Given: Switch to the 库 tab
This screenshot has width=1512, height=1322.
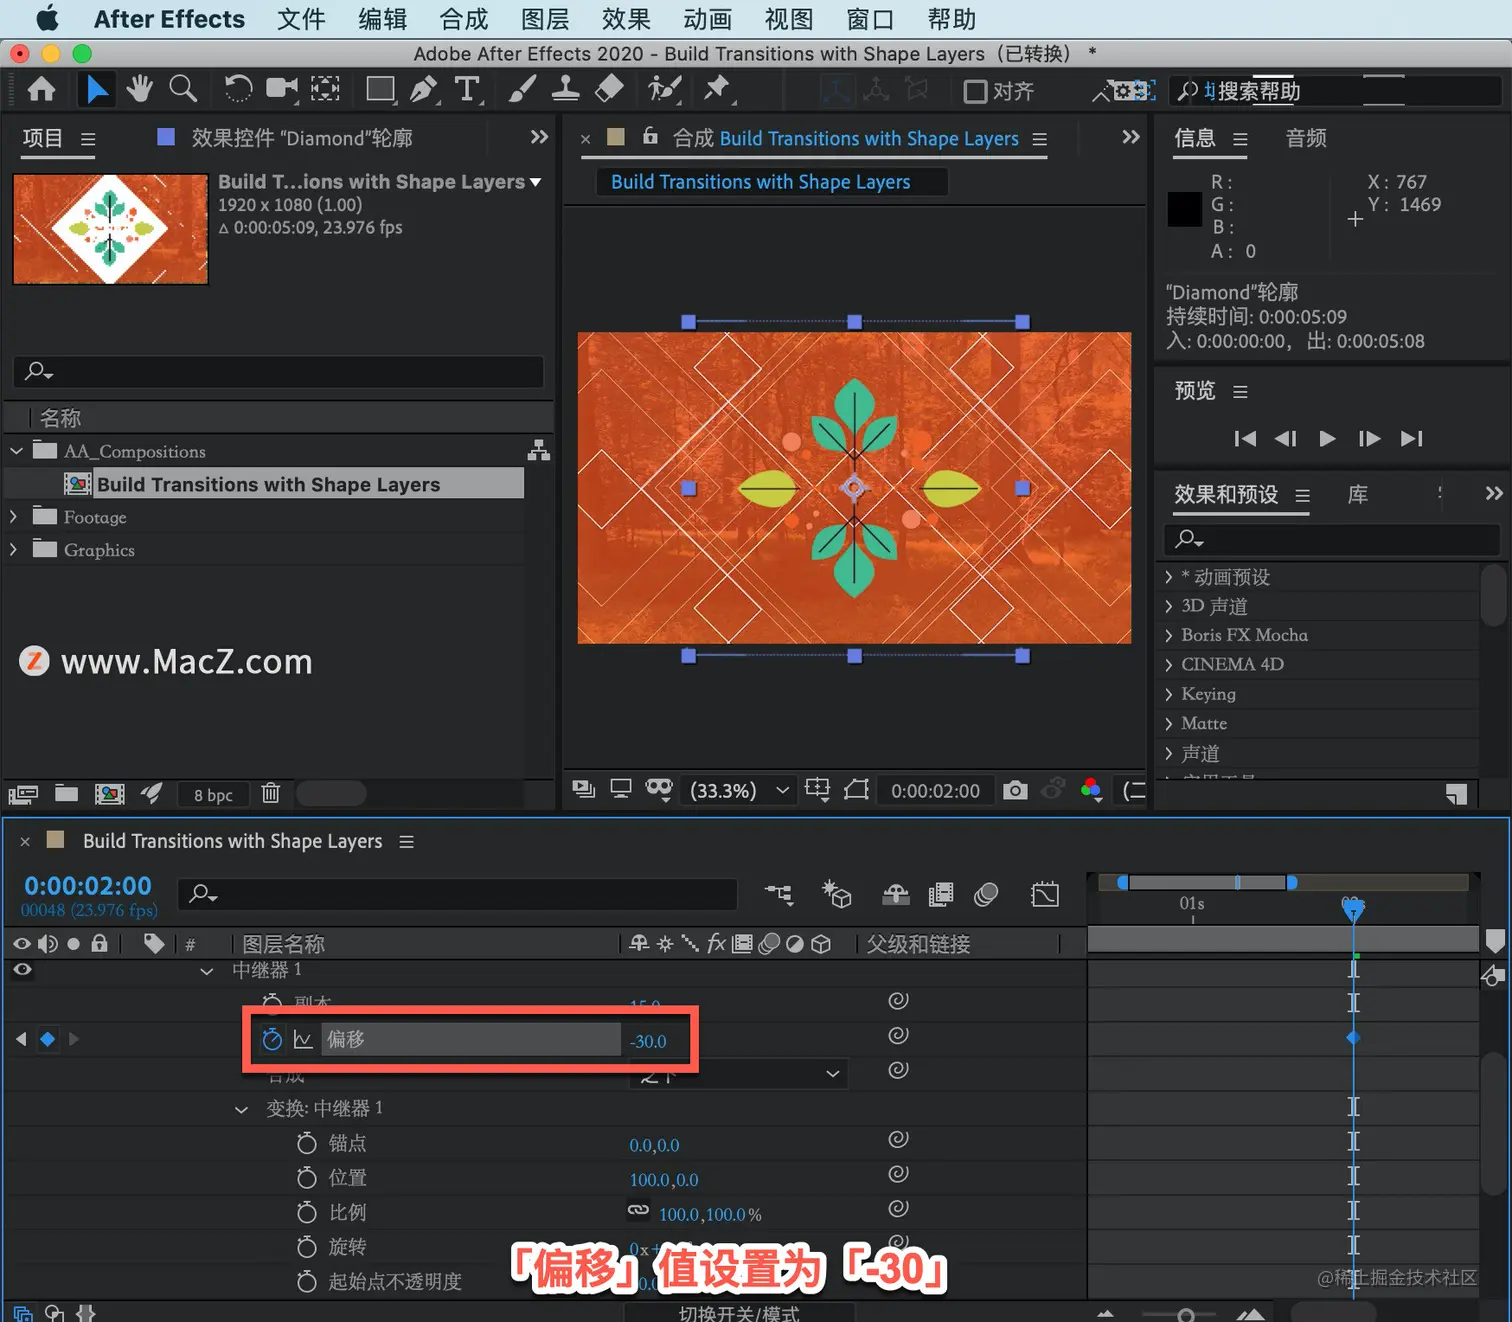Looking at the screenshot, I should pos(1358,495).
